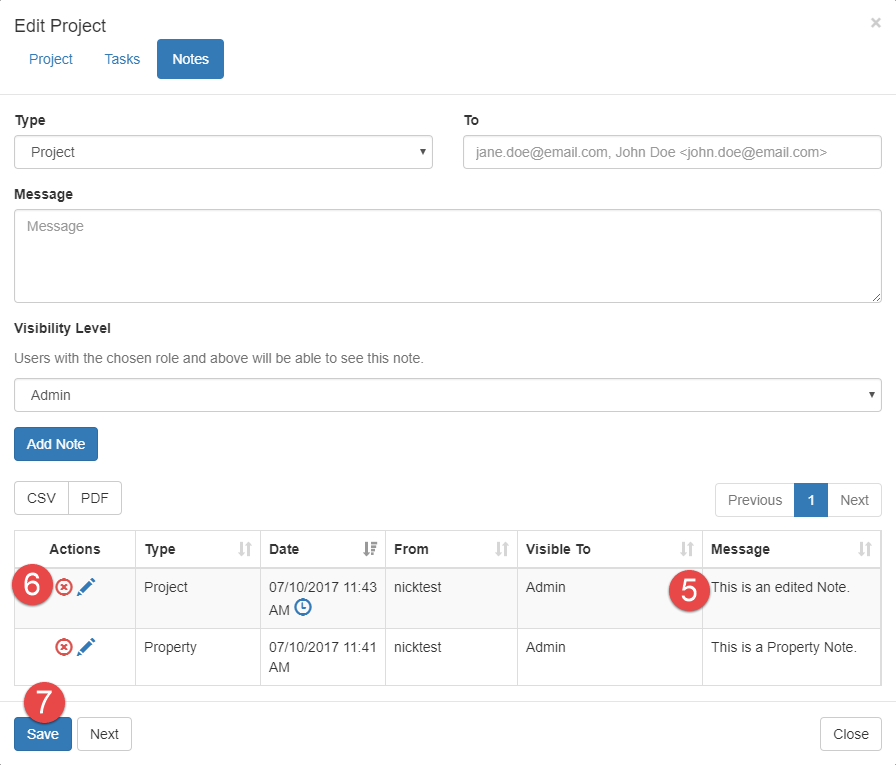The width and height of the screenshot is (896, 765).
Task: Edit the Project note with pencil icon
Action: point(86,588)
